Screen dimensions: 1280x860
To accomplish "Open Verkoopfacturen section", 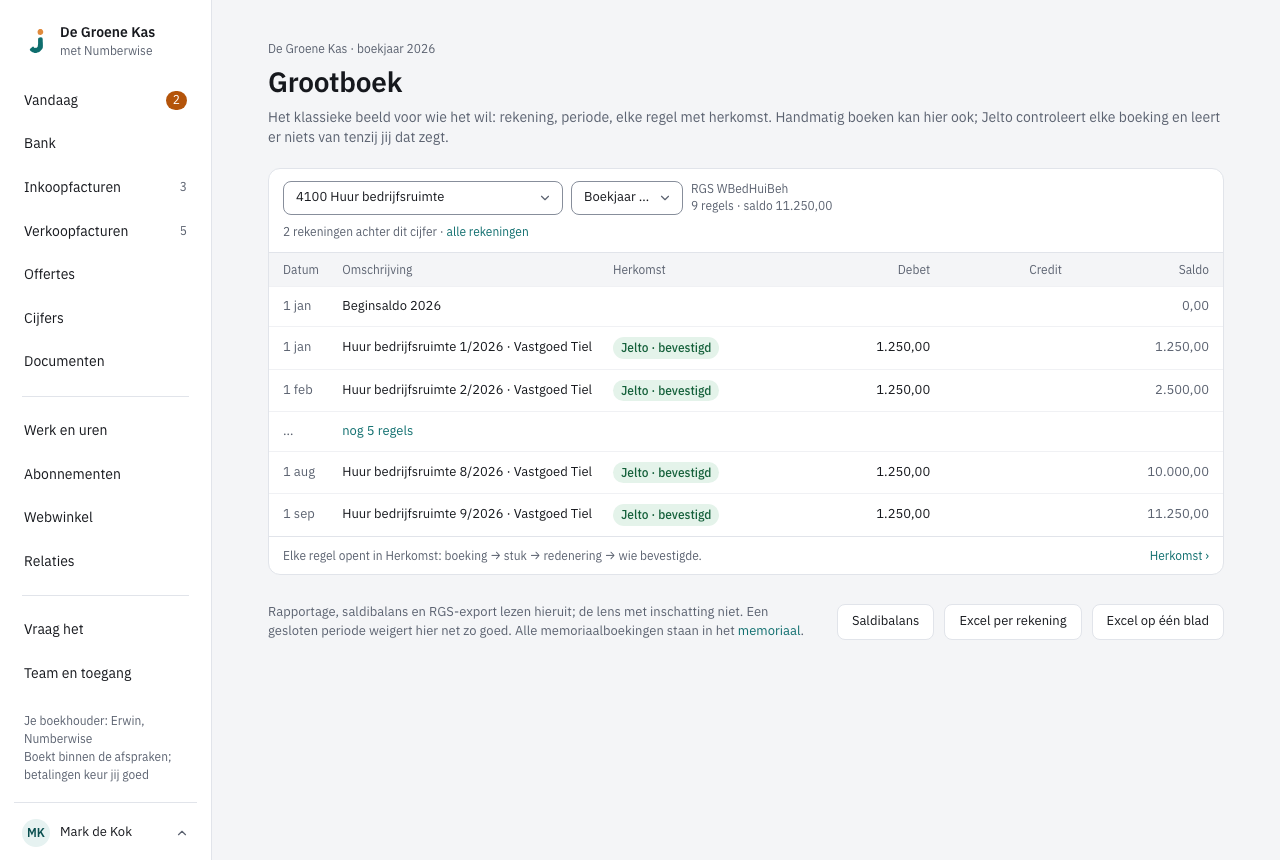I will 106,231.
